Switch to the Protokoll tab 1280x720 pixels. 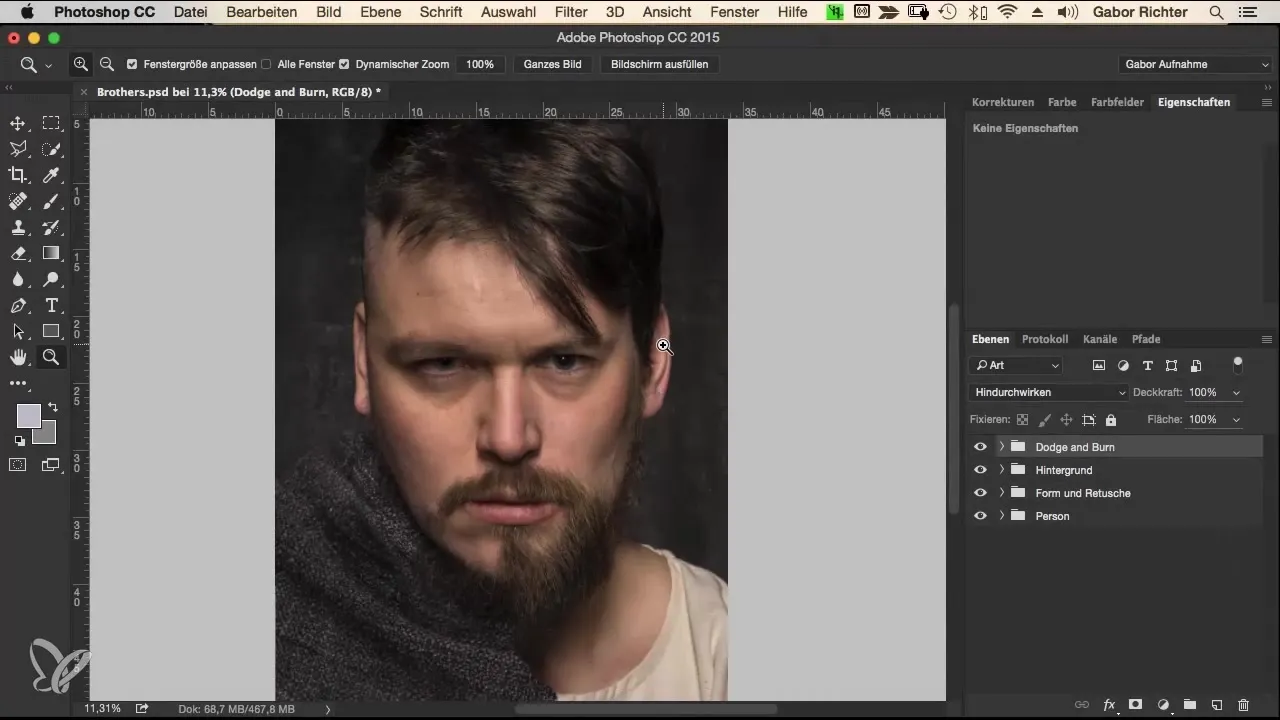(x=1045, y=339)
